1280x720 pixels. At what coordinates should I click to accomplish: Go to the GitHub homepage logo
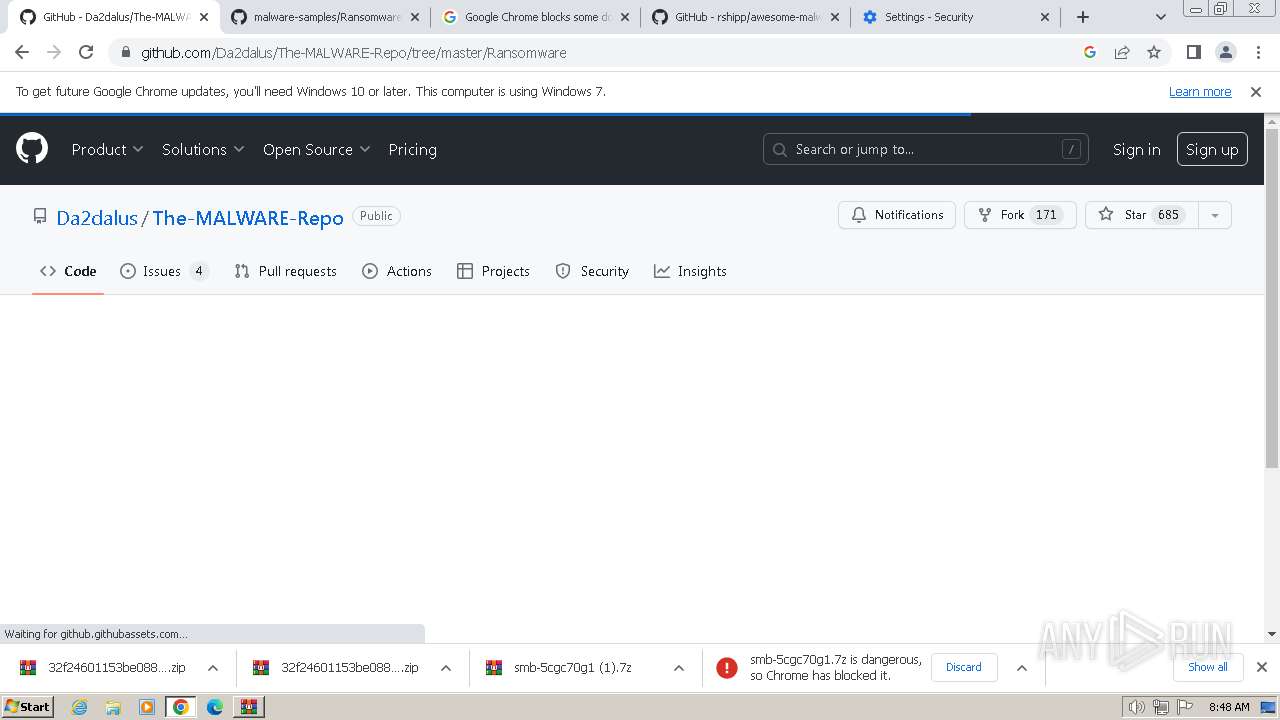(32, 149)
